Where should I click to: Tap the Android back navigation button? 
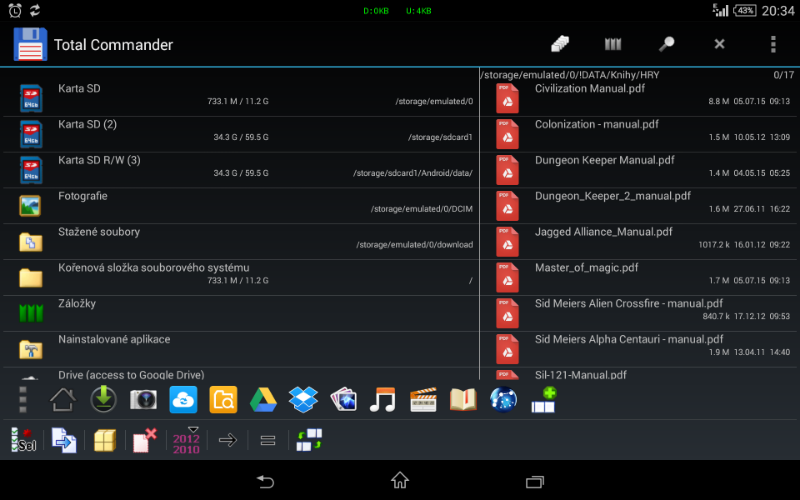point(266,481)
